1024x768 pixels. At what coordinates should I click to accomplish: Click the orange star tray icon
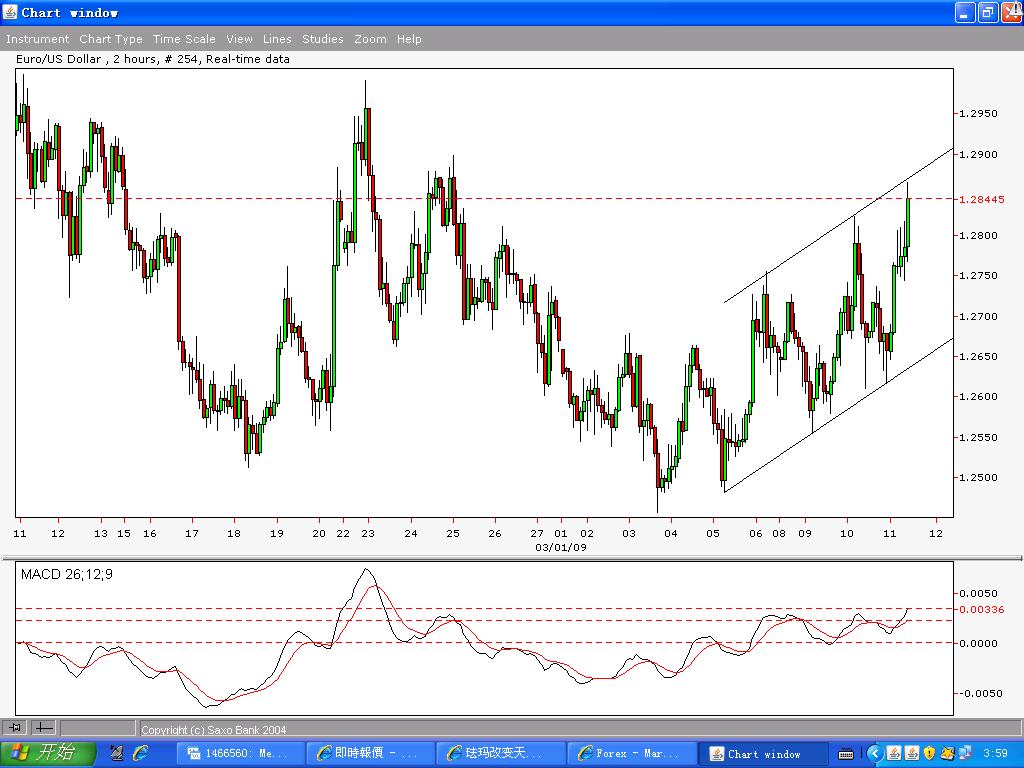coord(947,754)
